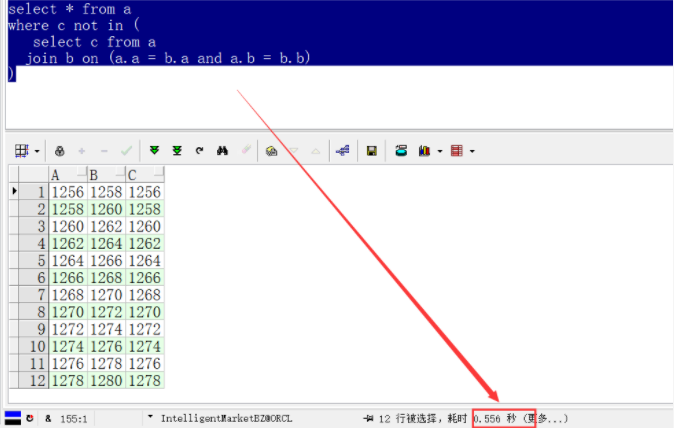
Task: Click the post changes checkmark icon
Action: pos(126,151)
